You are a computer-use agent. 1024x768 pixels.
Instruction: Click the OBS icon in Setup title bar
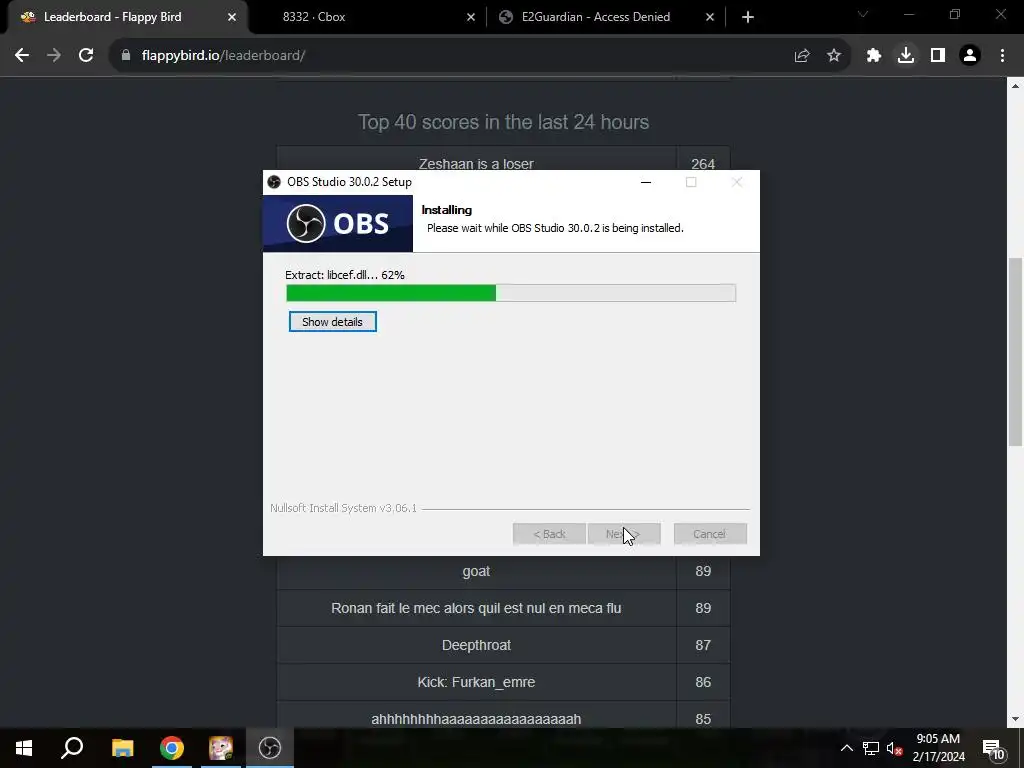pos(274,182)
